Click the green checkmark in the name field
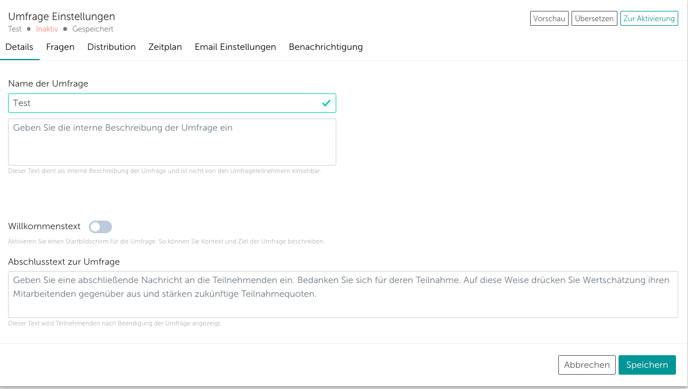 coord(326,103)
